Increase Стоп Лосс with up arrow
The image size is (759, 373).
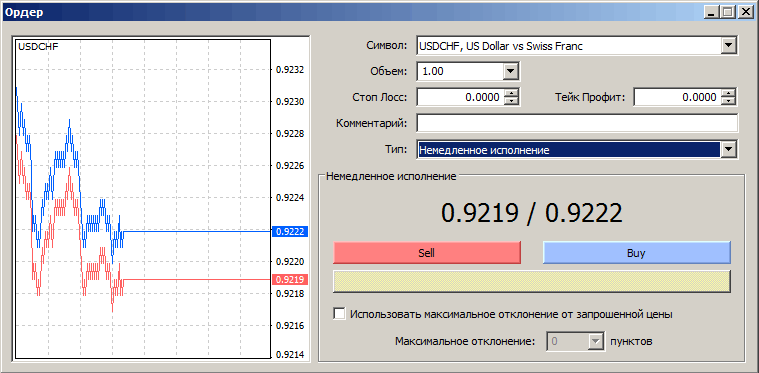[x=511, y=93]
